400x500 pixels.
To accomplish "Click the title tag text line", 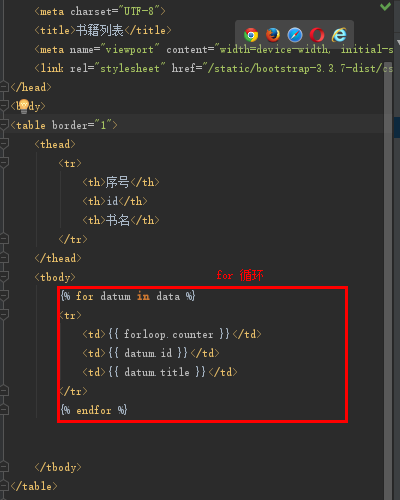I will click(x=103, y=30).
